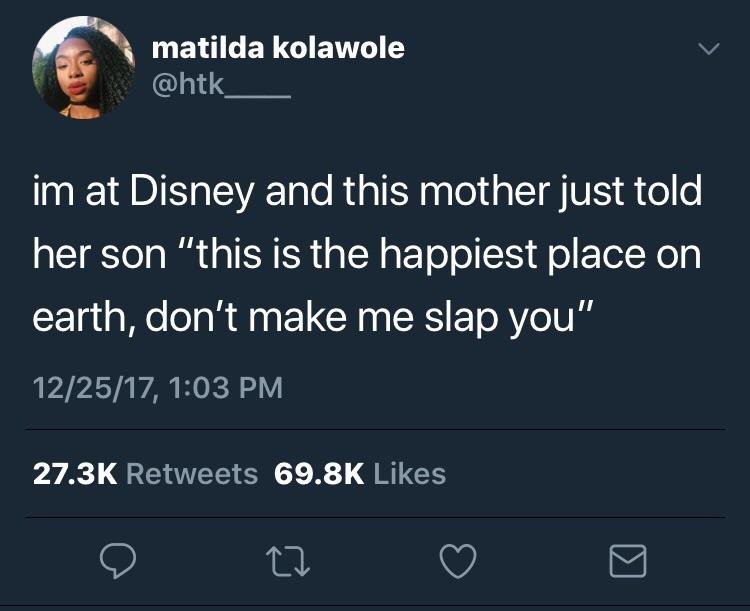750x611 pixels.
Task: Click the 27.3K count number
Action: point(75,474)
